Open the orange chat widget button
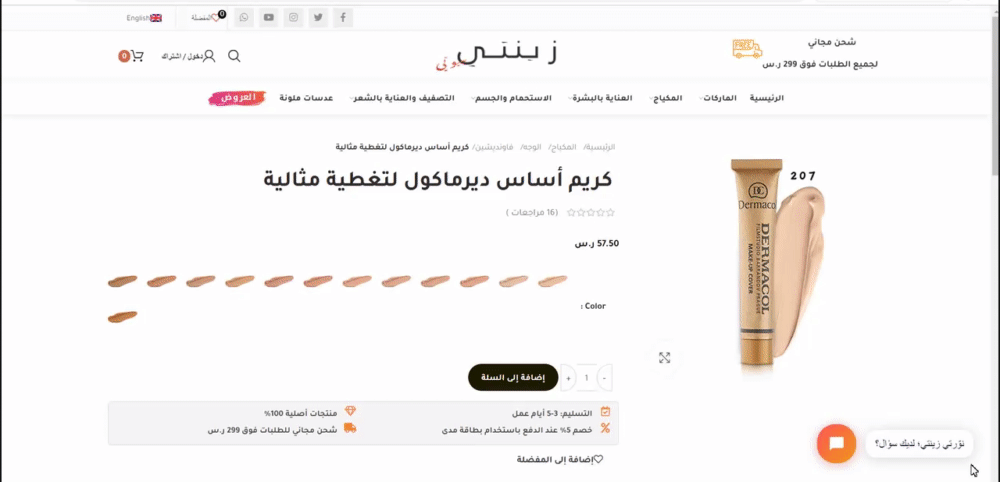The height and width of the screenshot is (482, 1000). coord(836,443)
